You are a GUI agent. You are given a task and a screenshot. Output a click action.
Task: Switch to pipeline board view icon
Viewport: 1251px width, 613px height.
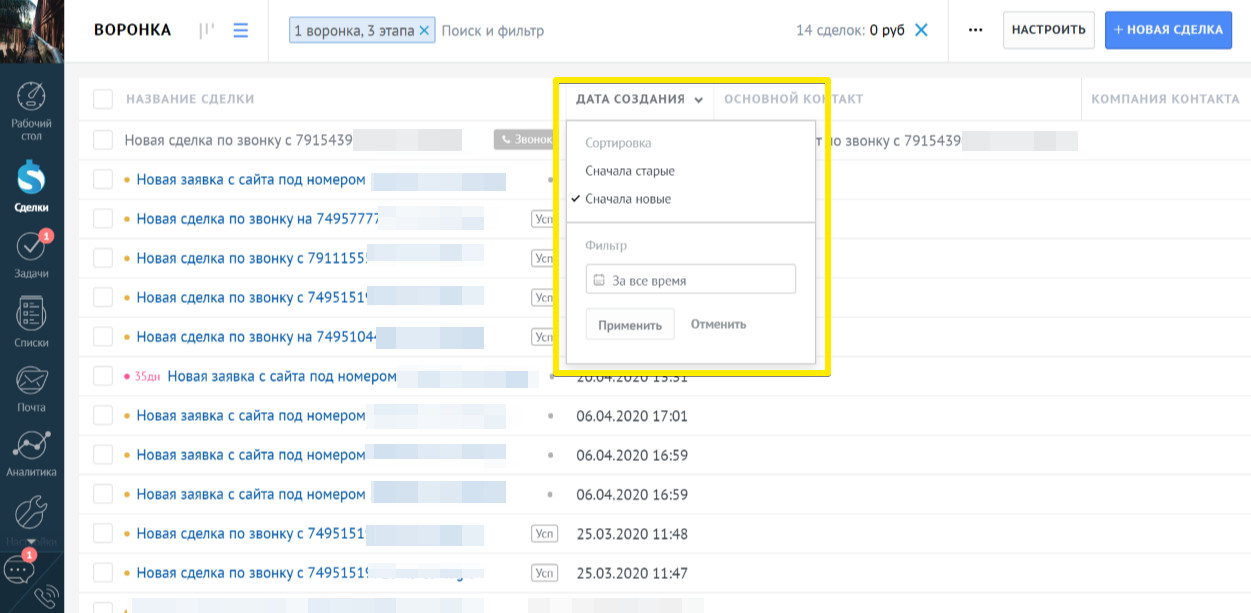coord(207,31)
